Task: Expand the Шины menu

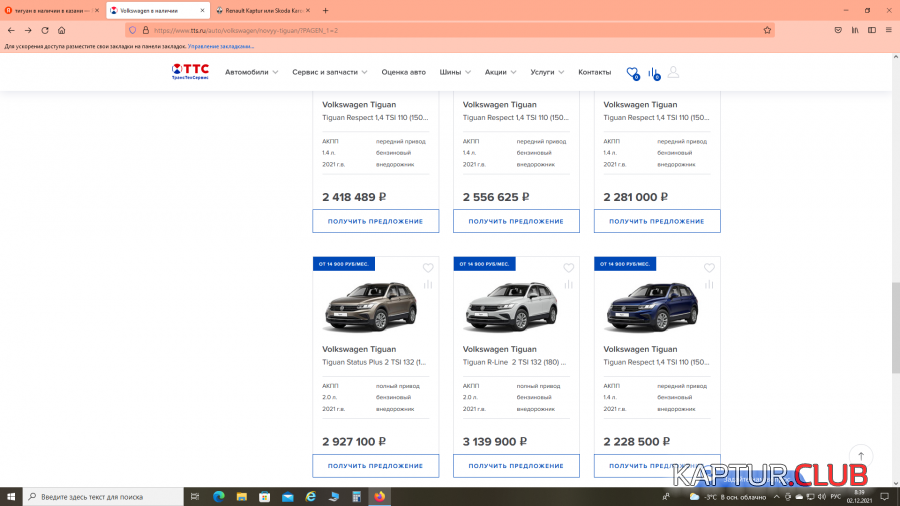Action: pyautogui.click(x=455, y=72)
